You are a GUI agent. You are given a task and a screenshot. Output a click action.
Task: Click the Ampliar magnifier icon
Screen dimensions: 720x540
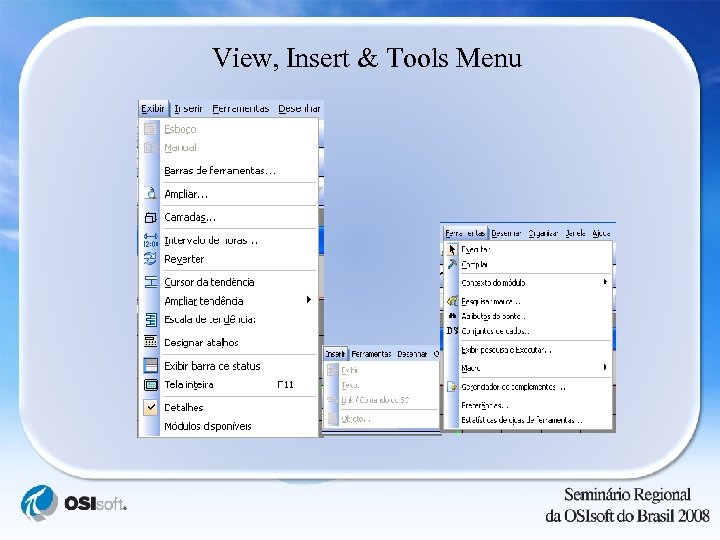coord(150,193)
